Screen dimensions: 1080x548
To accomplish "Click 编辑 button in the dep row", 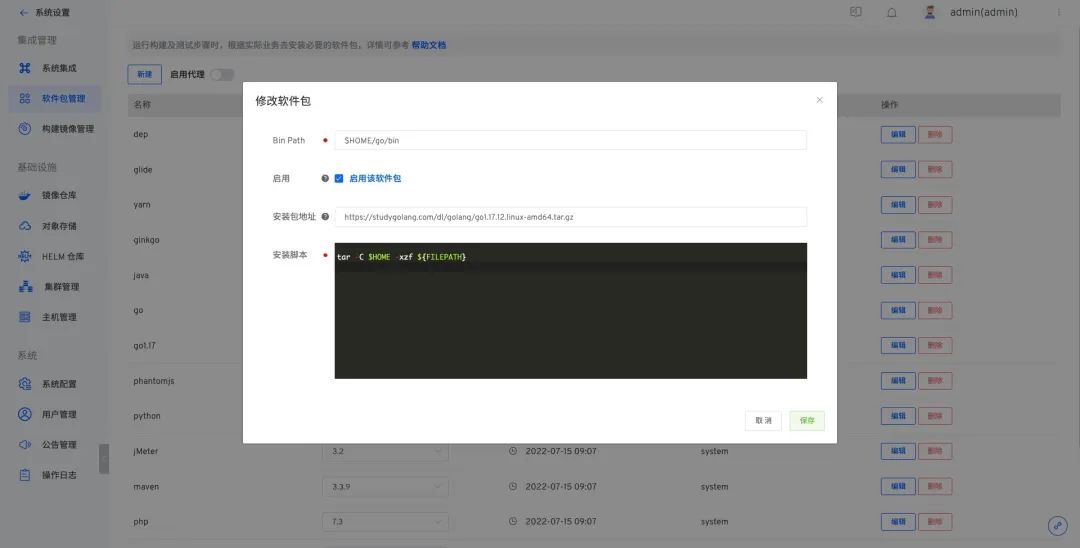I will click(x=898, y=134).
